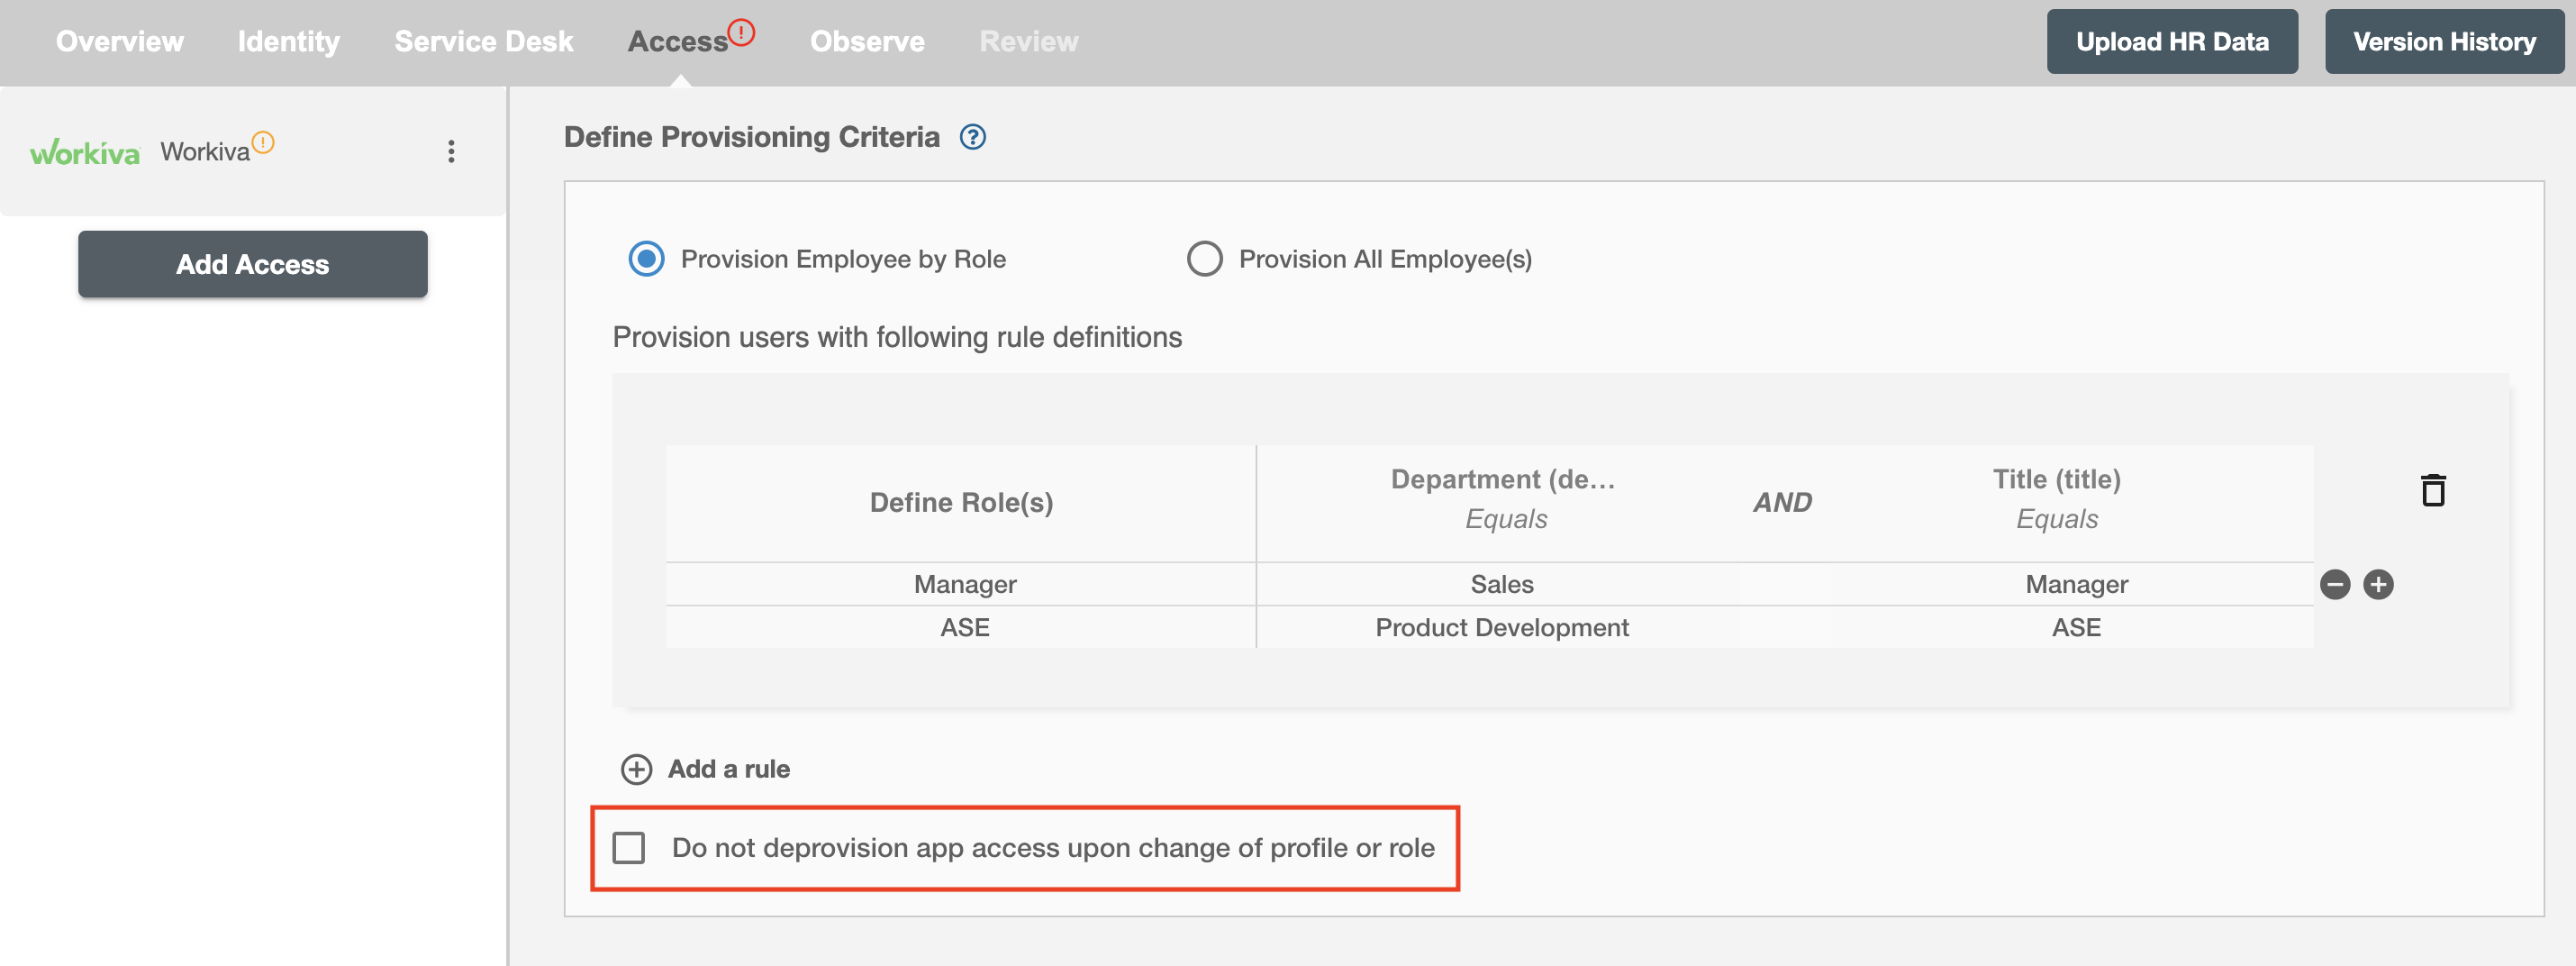
Task: Click the ASE role cell under Define Role(s)
Action: (x=964, y=628)
